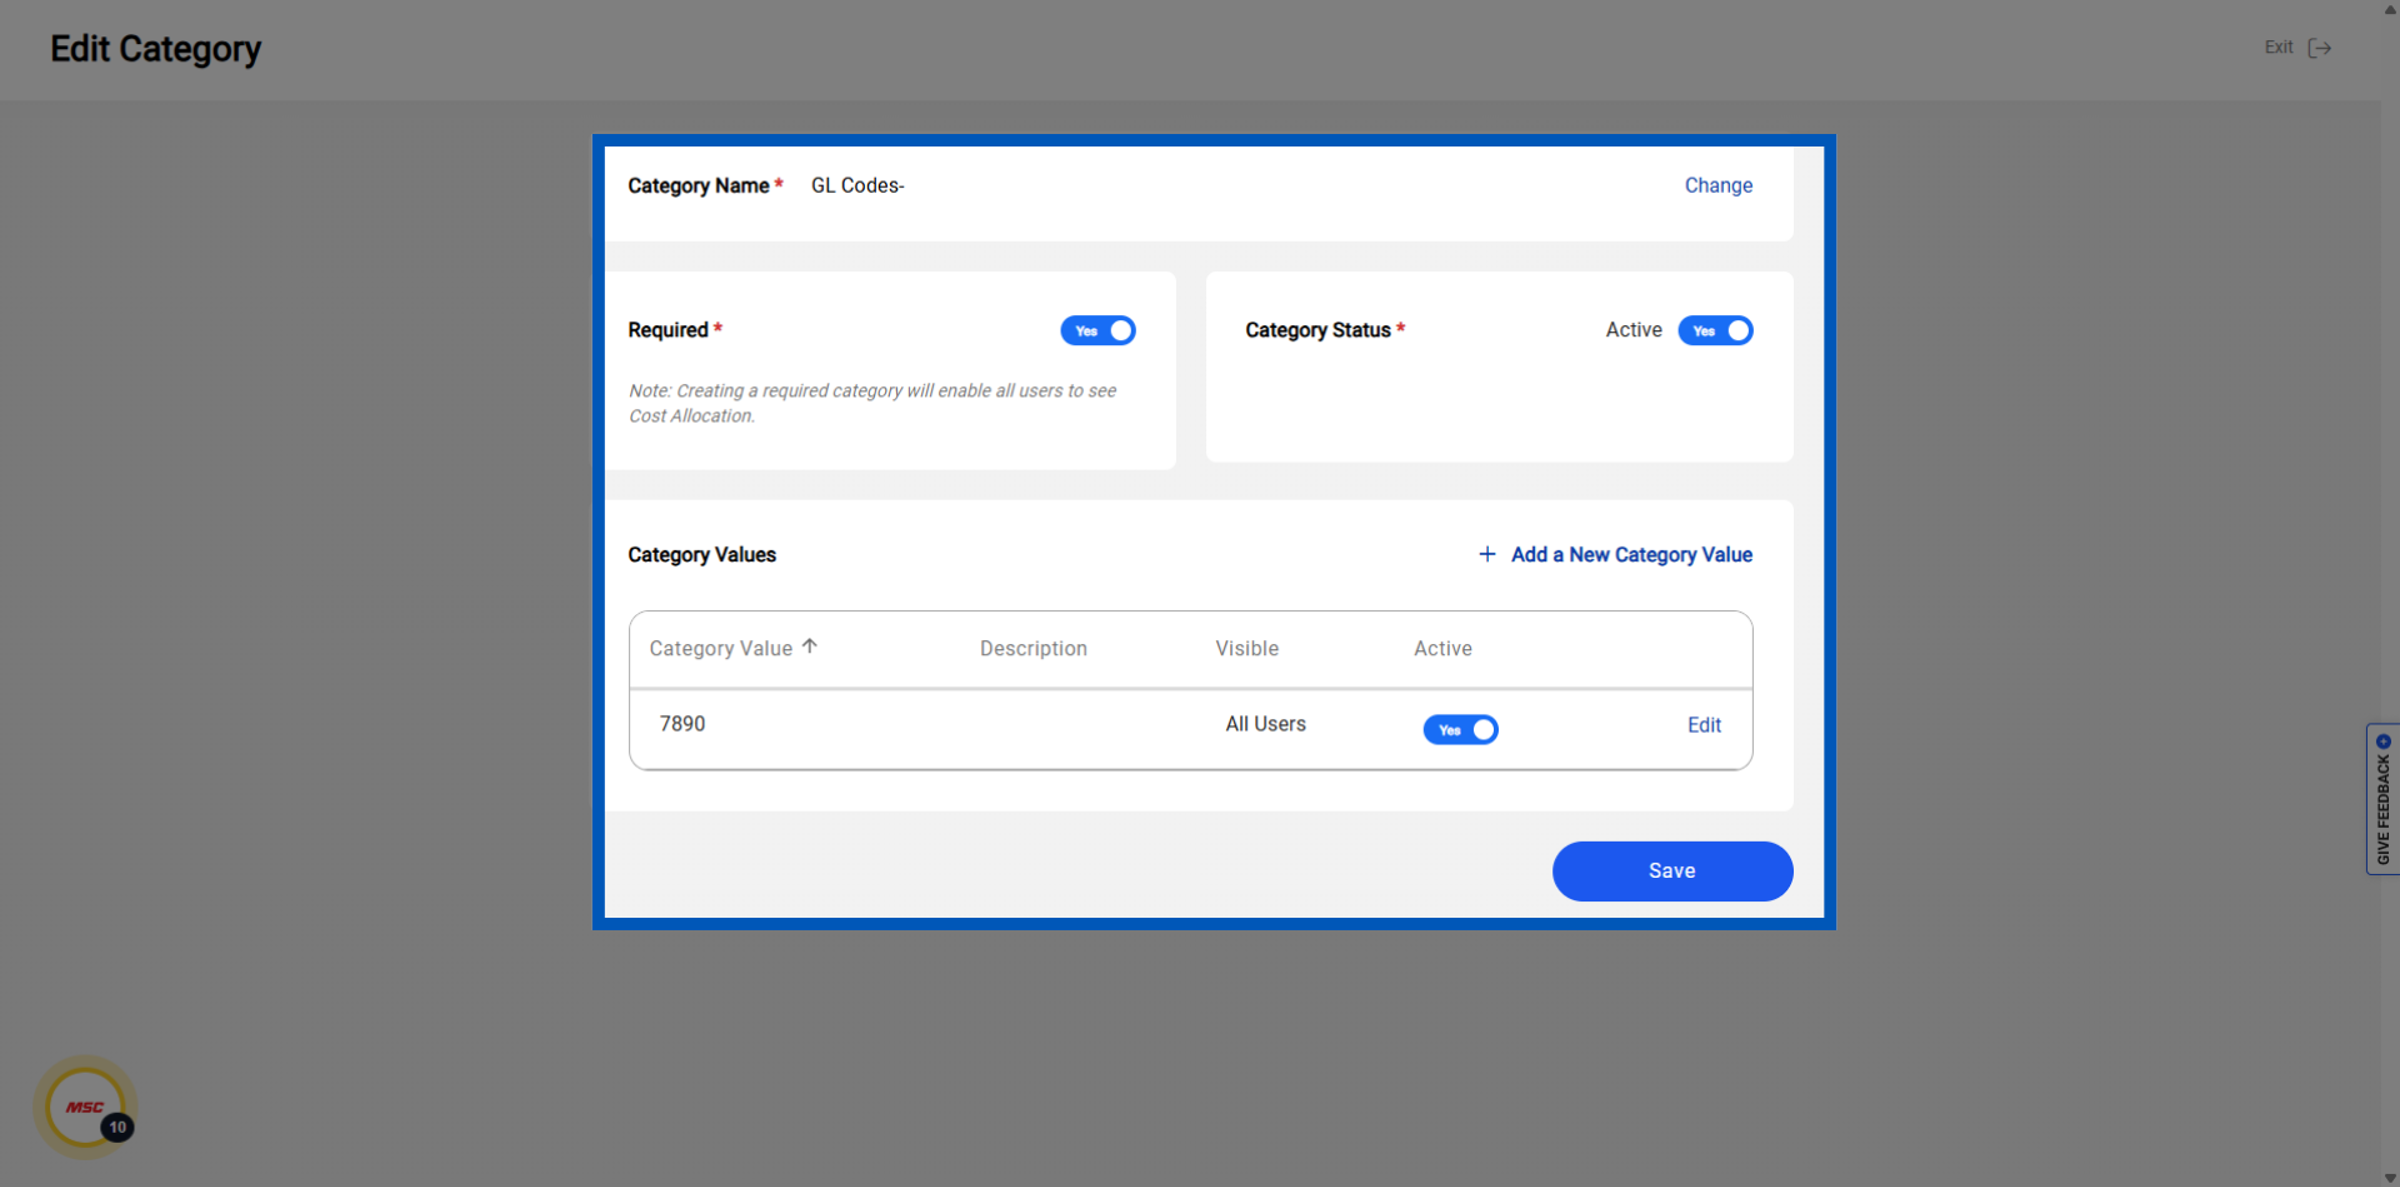Select the 7890 value cell
Viewport: 2400px width, 1187px height.
click(x=682, y=723)
